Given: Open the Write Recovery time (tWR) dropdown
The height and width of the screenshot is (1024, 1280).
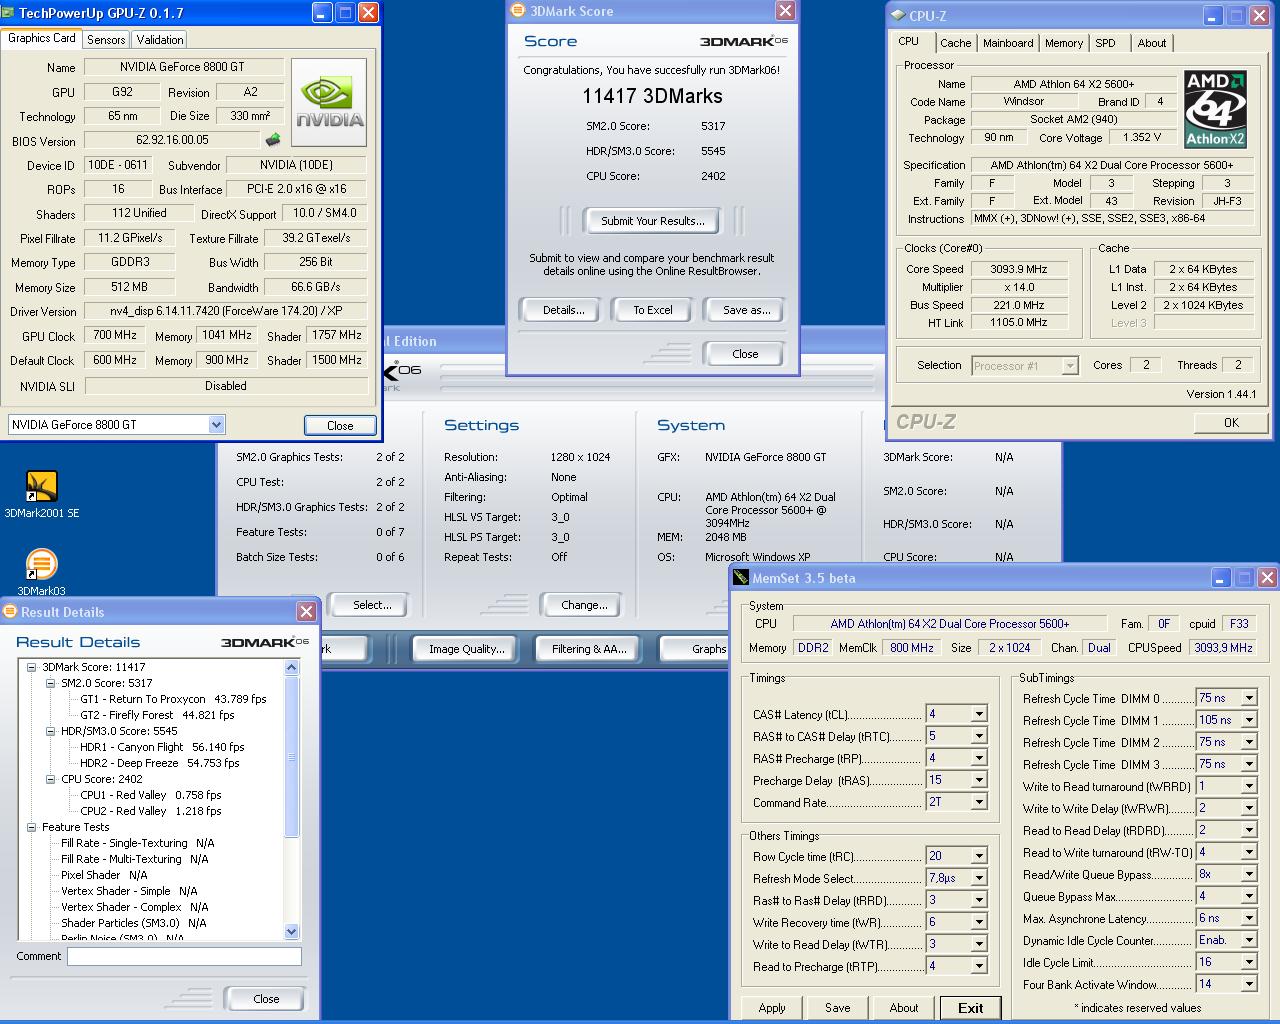Looking at the screenshot, I should click(x=978, y=922).
